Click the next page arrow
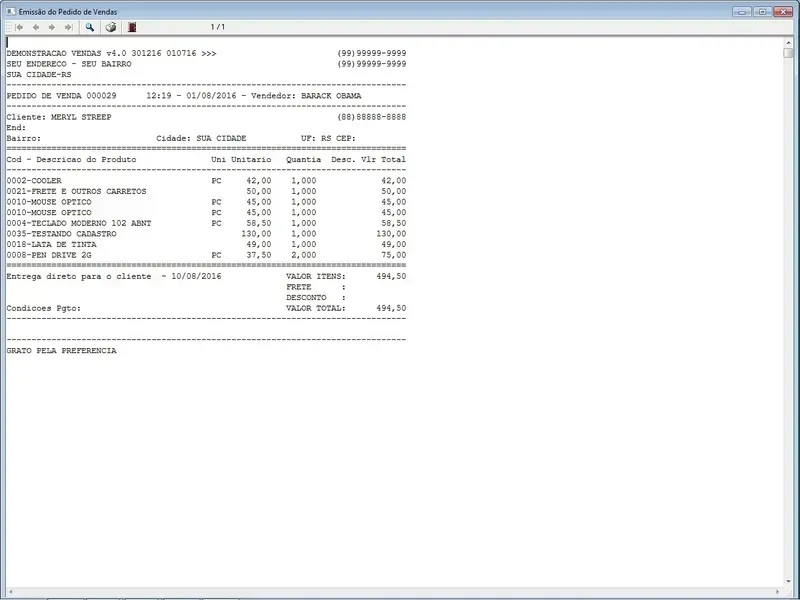 point(52,27)
